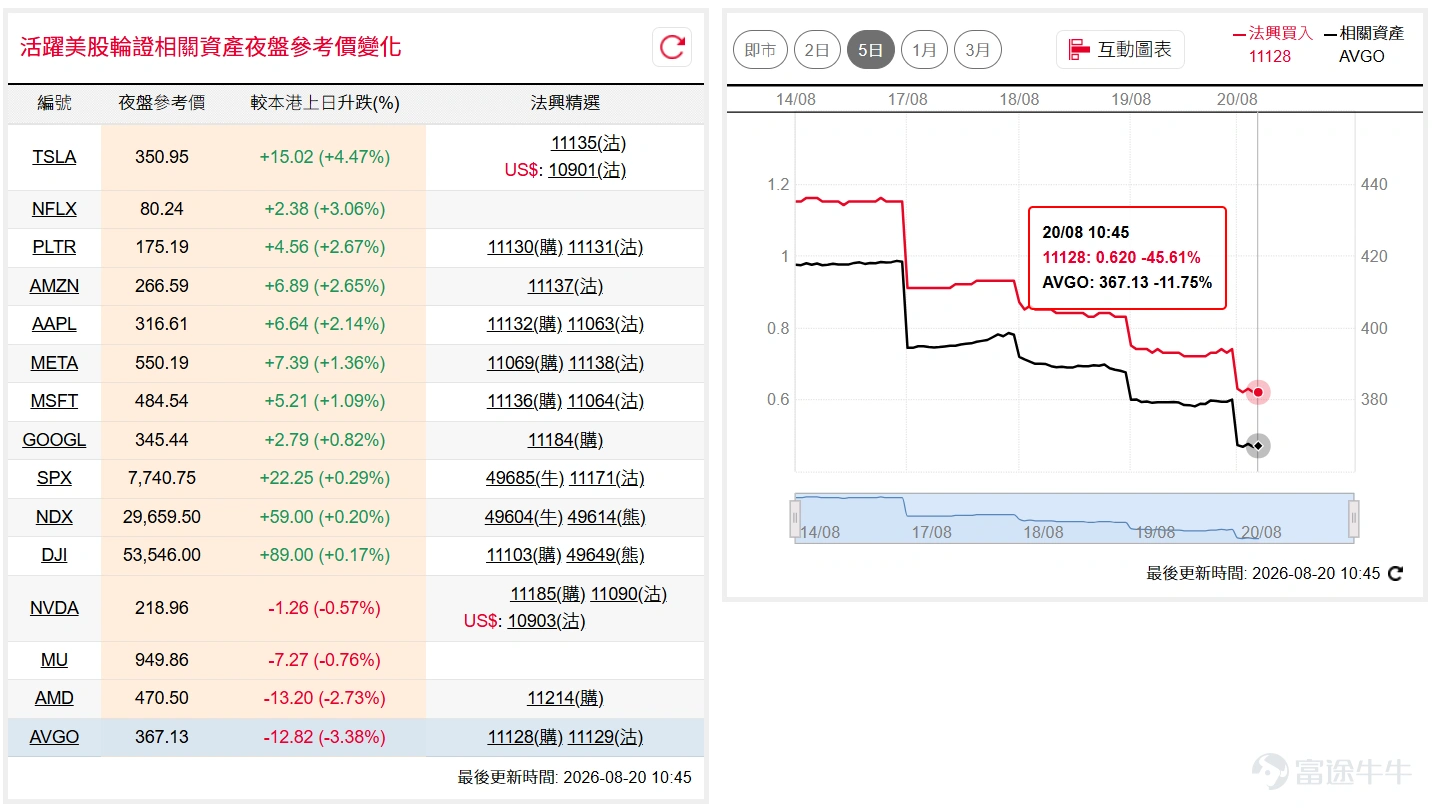The image size is (1432, 808).
Task: Open NVDA put warrant 11090(沽)
Action: [x=628, y=595]
